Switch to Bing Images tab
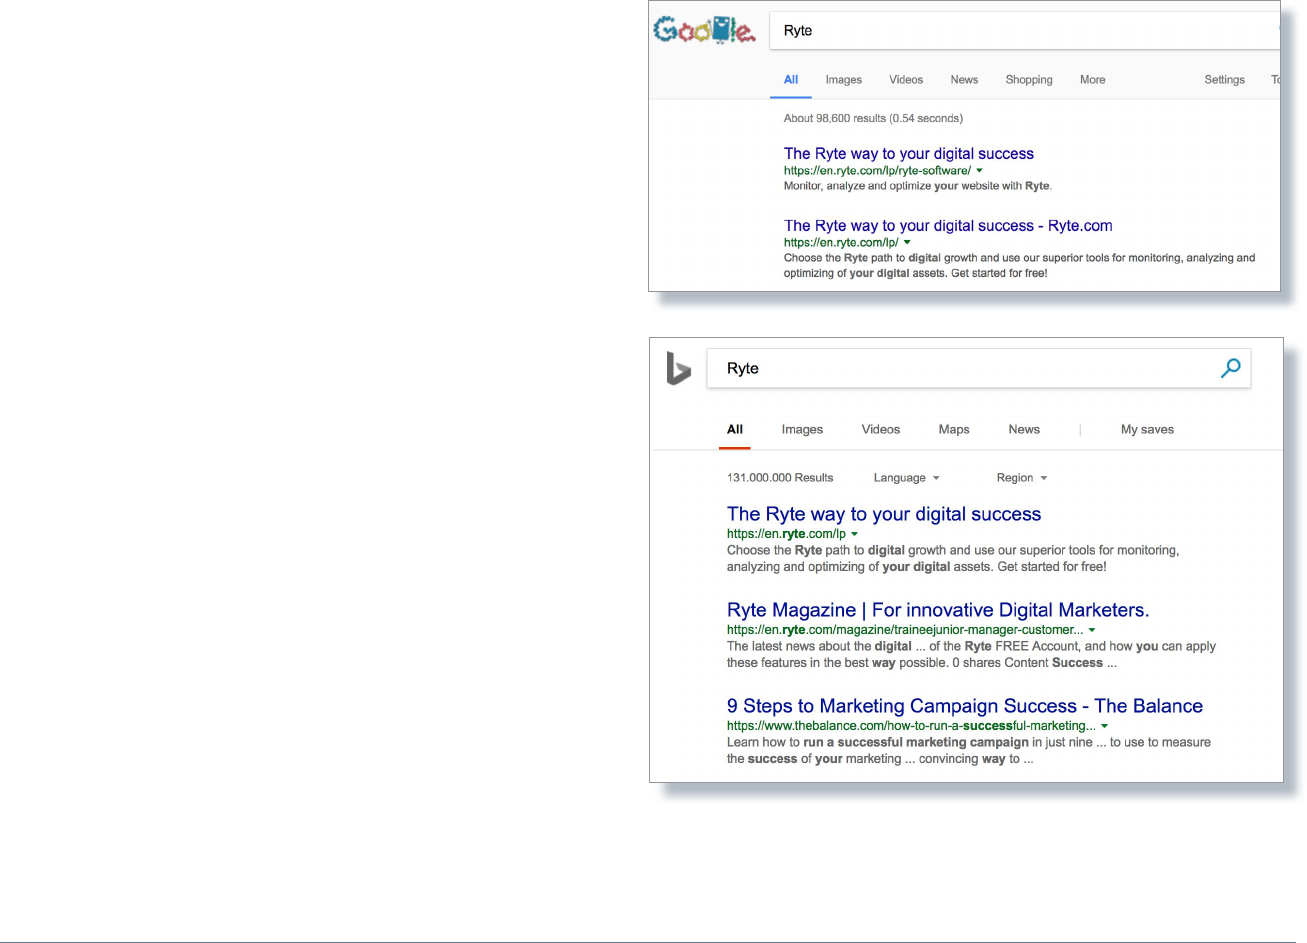The image size is (1307, 943). pos(802,429)
